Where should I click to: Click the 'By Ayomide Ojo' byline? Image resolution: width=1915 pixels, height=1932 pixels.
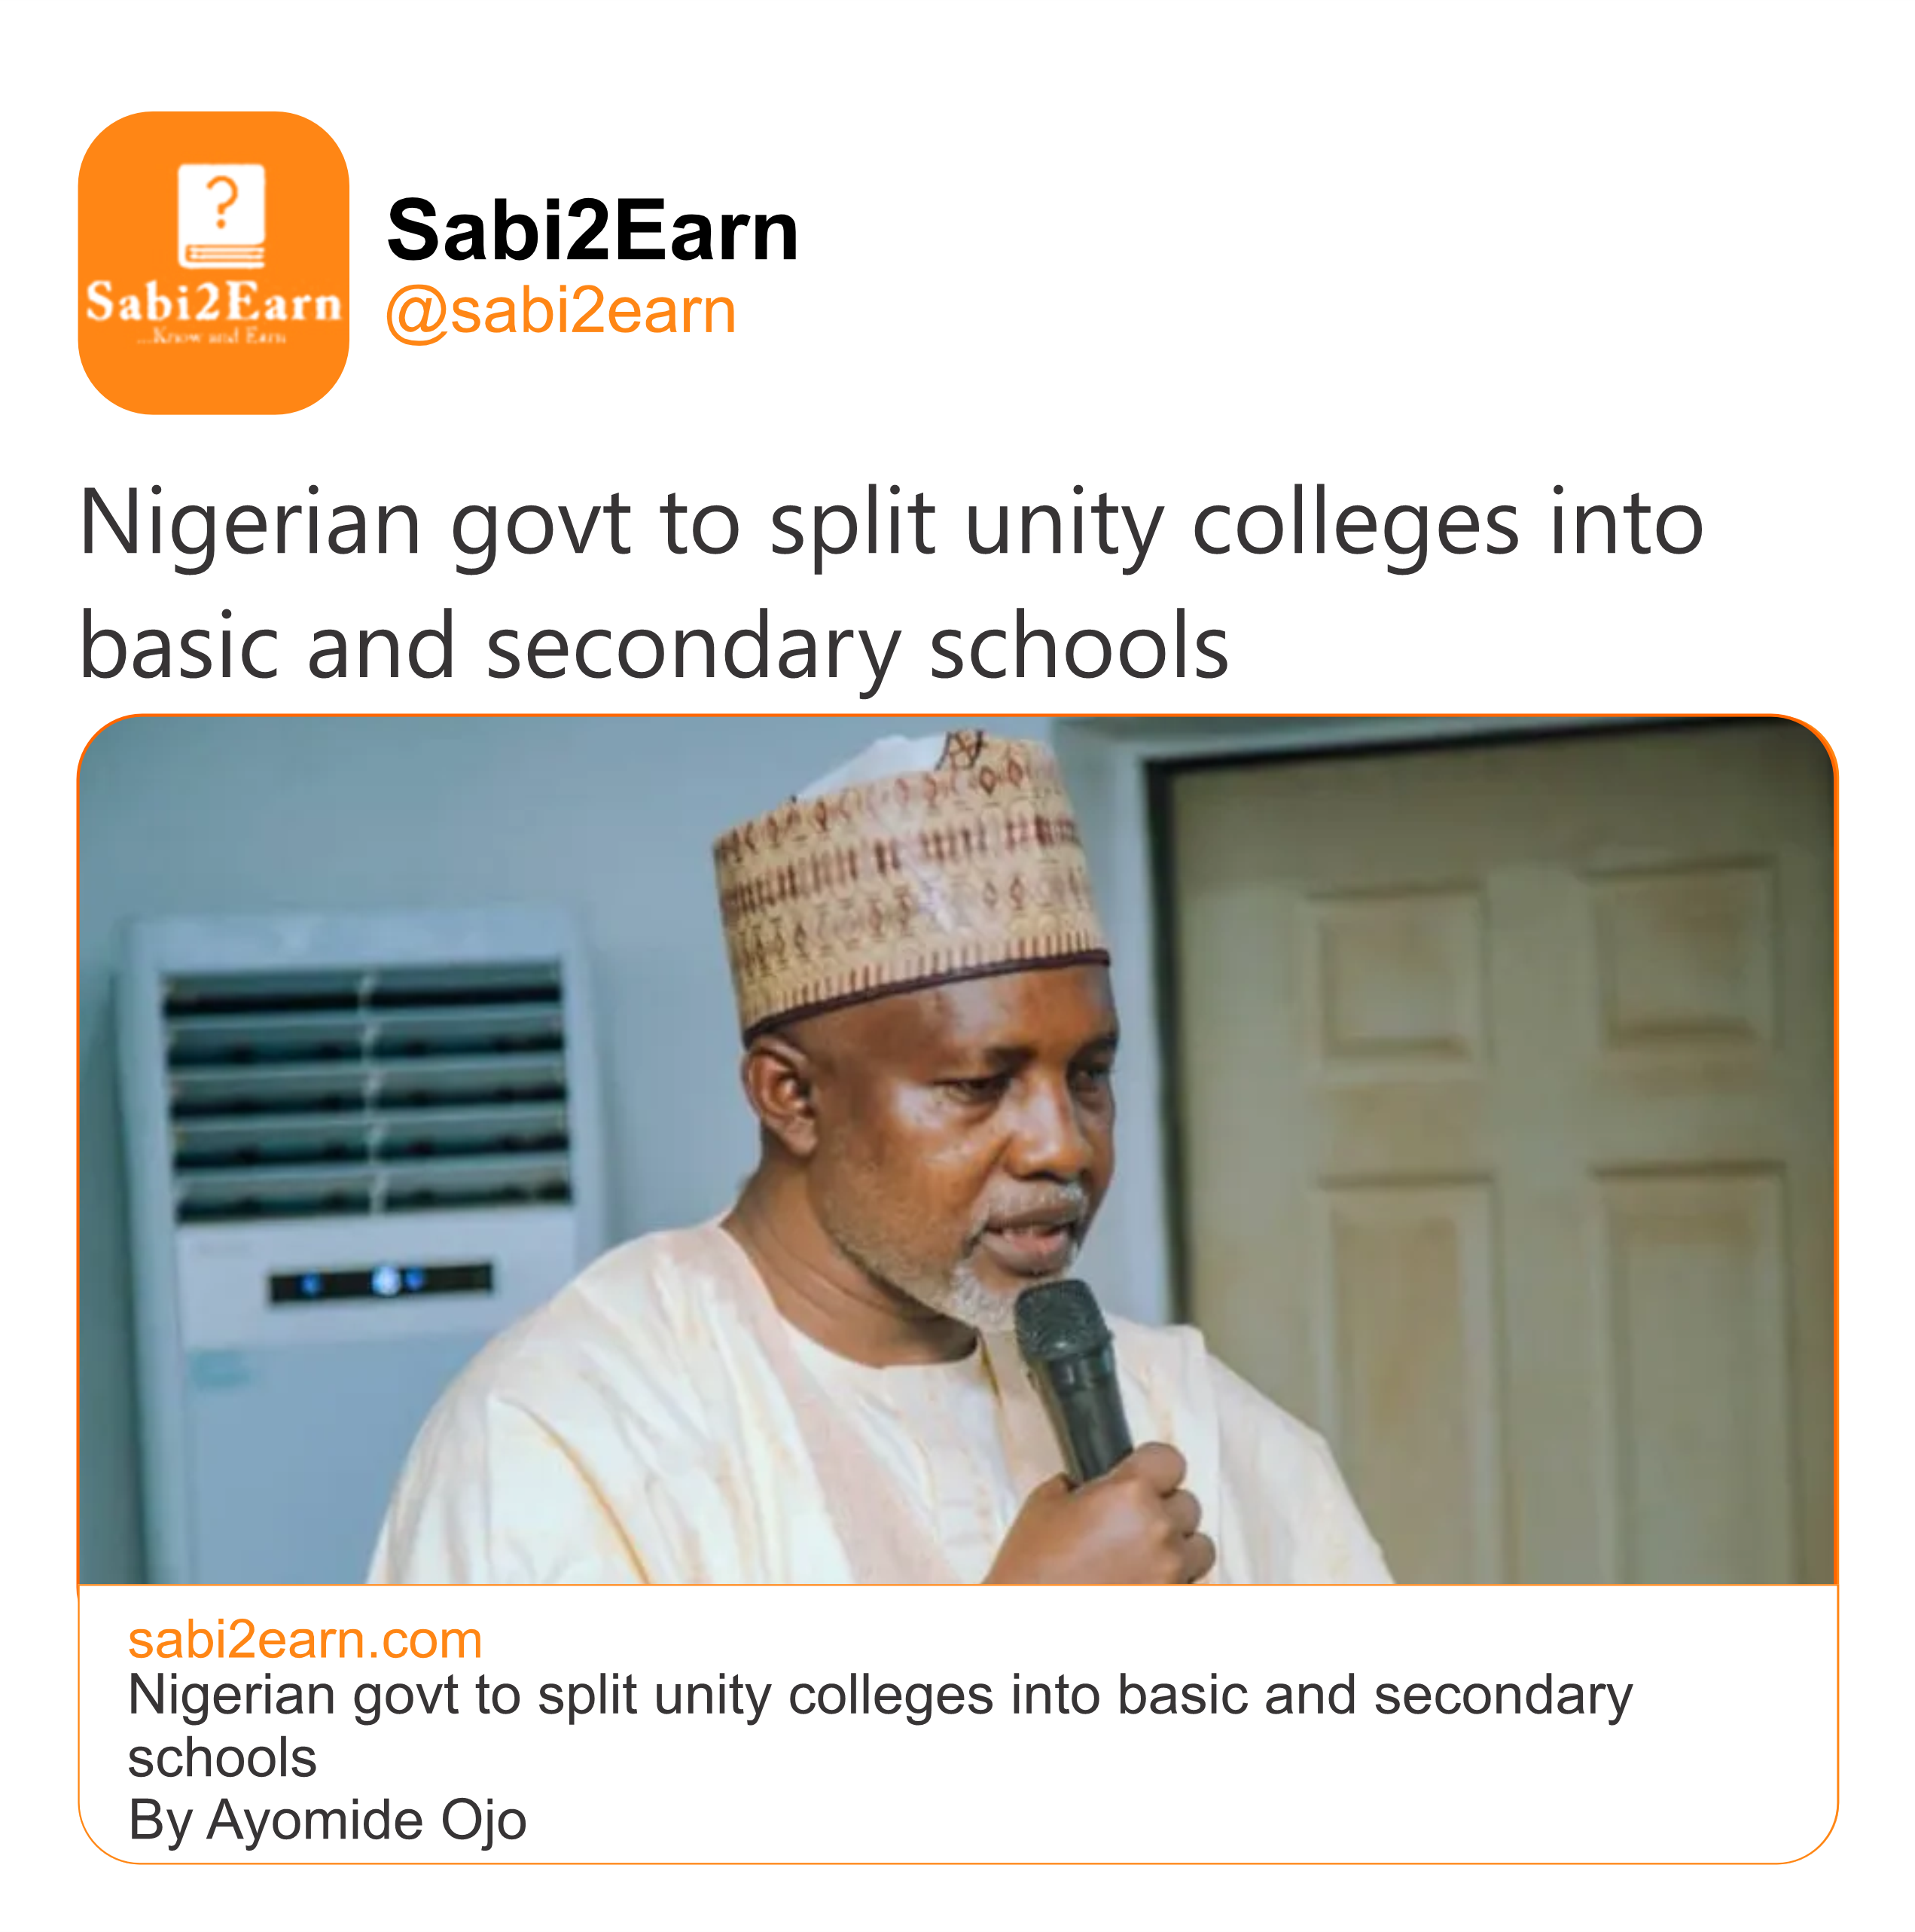coord(327,1820)
